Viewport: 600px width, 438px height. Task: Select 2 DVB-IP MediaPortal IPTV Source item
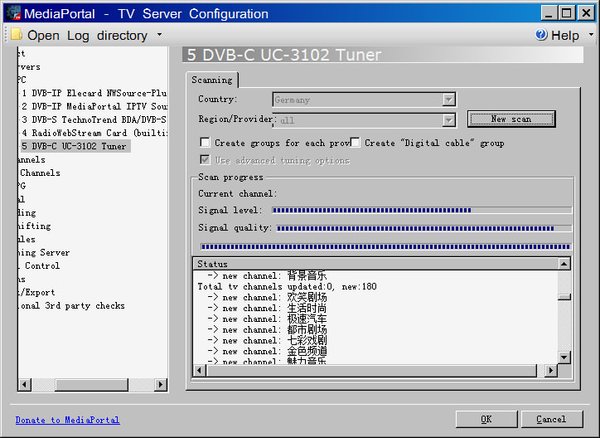pyautogui.click(x=94, y=106)
